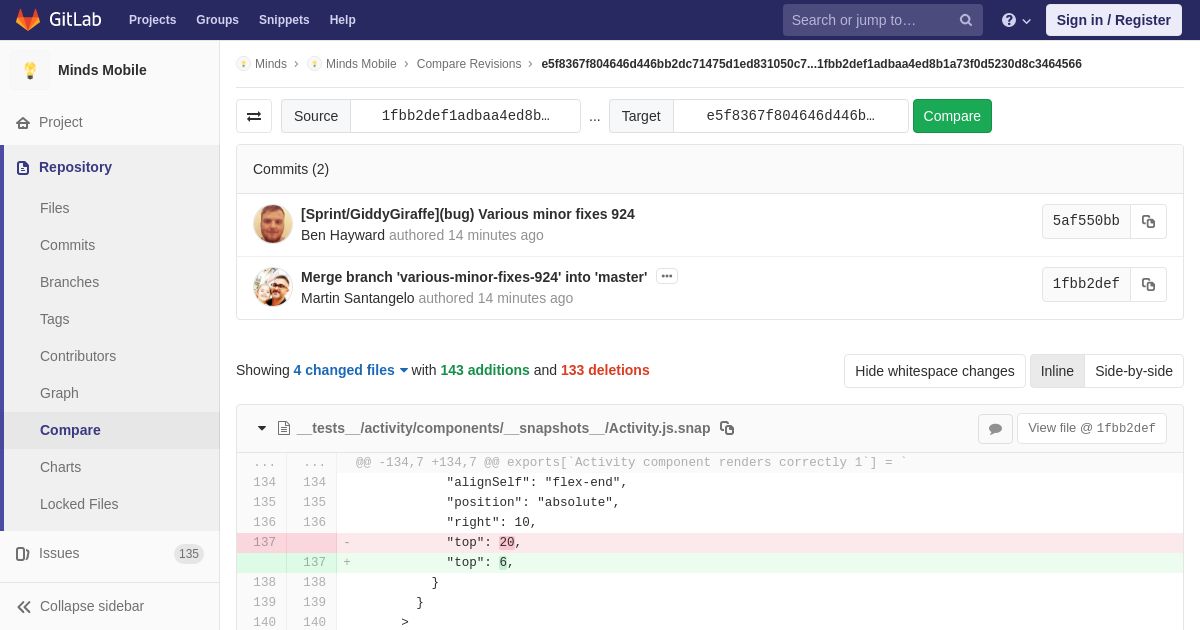This screenshot has width=1200, height=630.
Task: Open the Help question mark dropdown
Action: (x=1016, y=20)
